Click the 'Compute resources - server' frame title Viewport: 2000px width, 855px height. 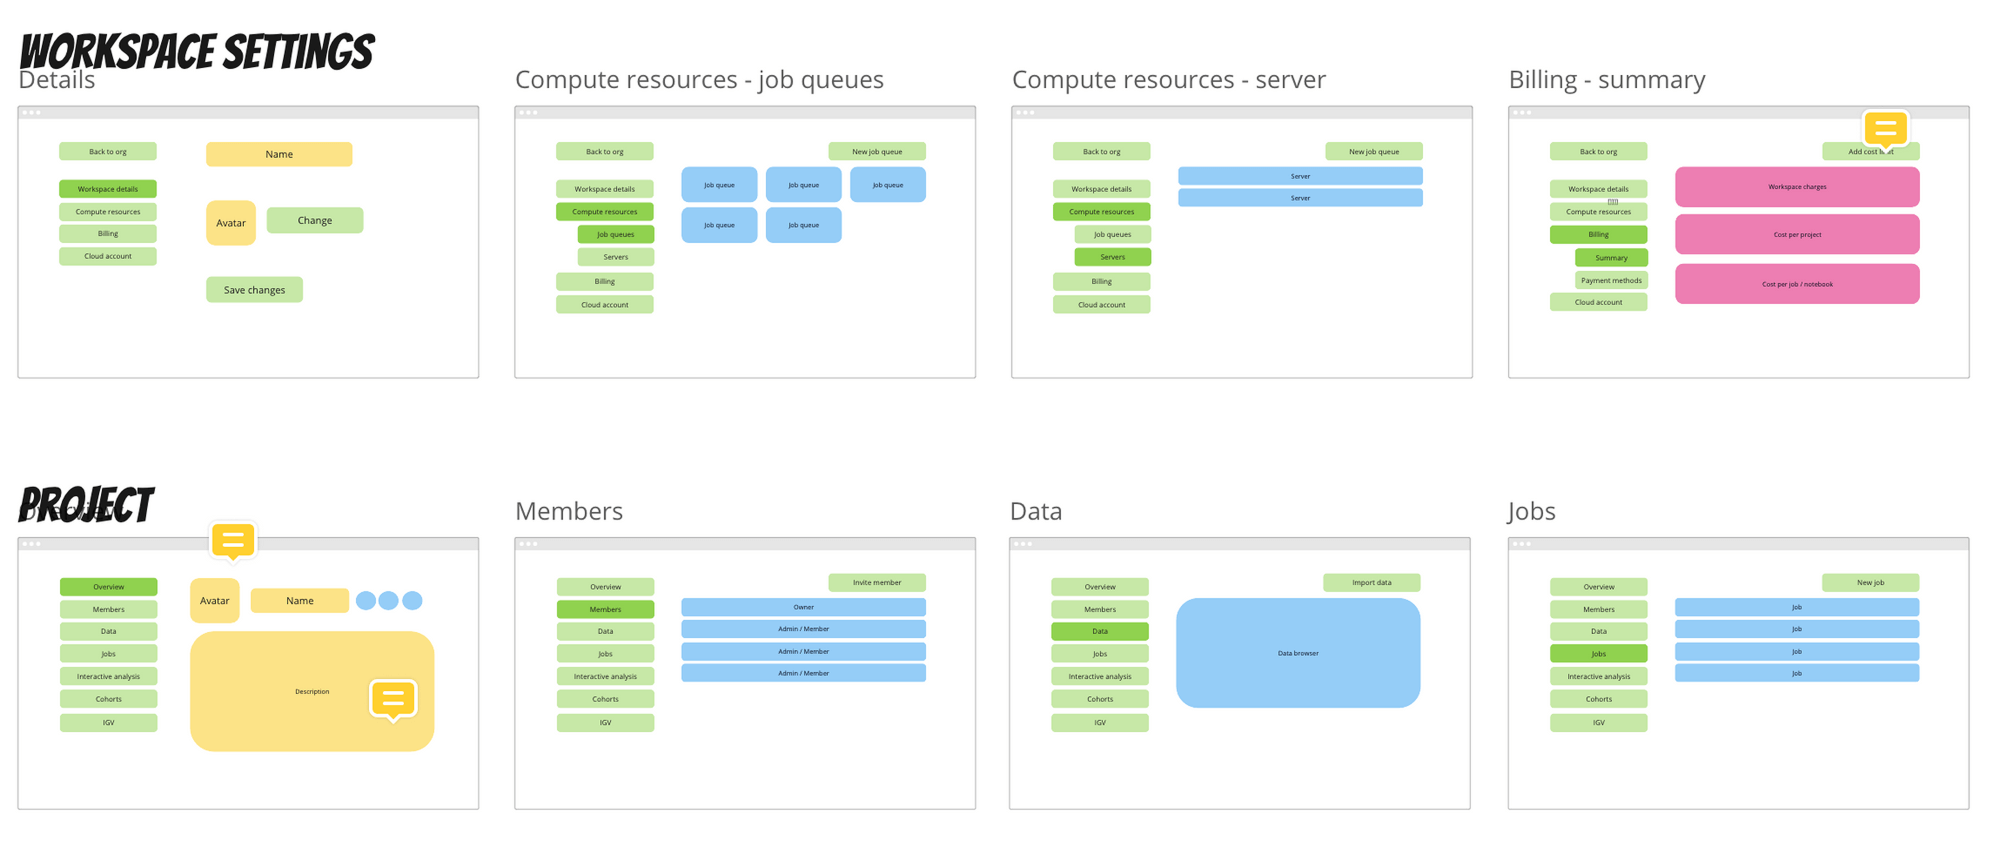tap(1169, 80)
